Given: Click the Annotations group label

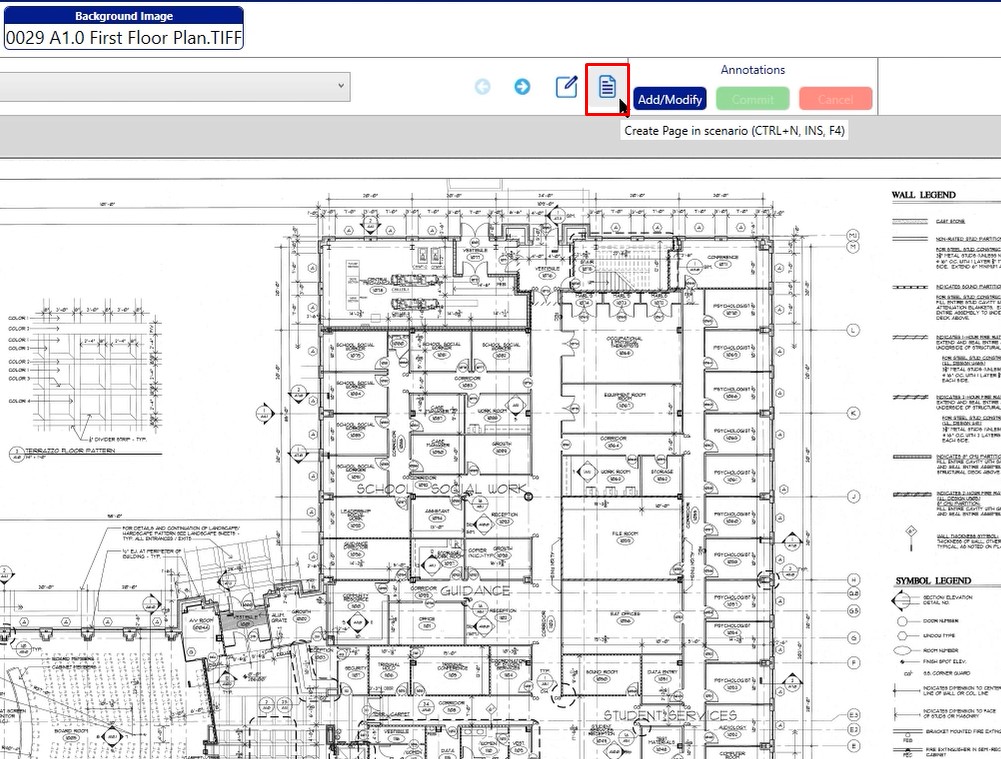Looking at the screenshot, I should 752,70.
